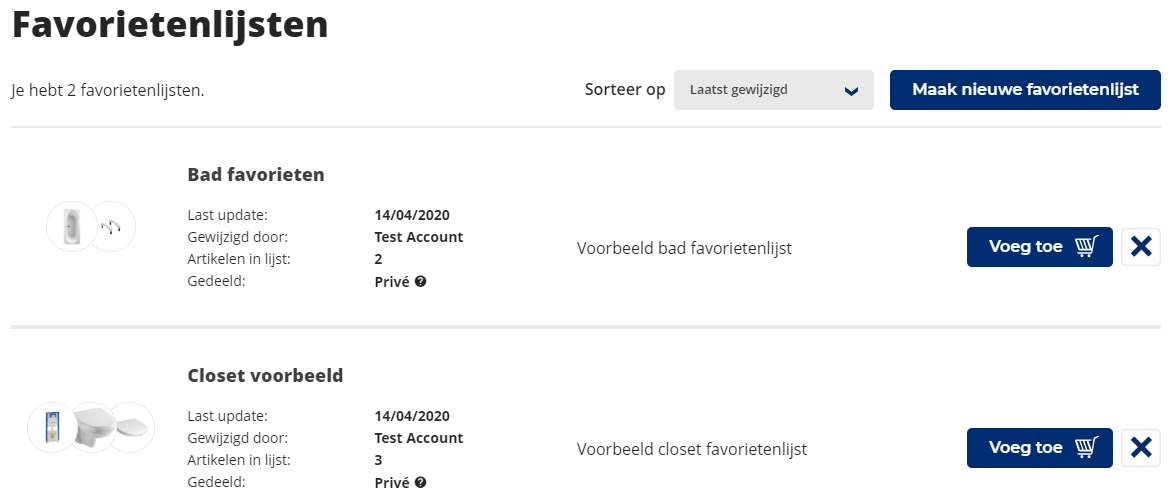Click help icon beside Privé in Closet voorbeeld
1171x504 pixels.
coord(421,483)
